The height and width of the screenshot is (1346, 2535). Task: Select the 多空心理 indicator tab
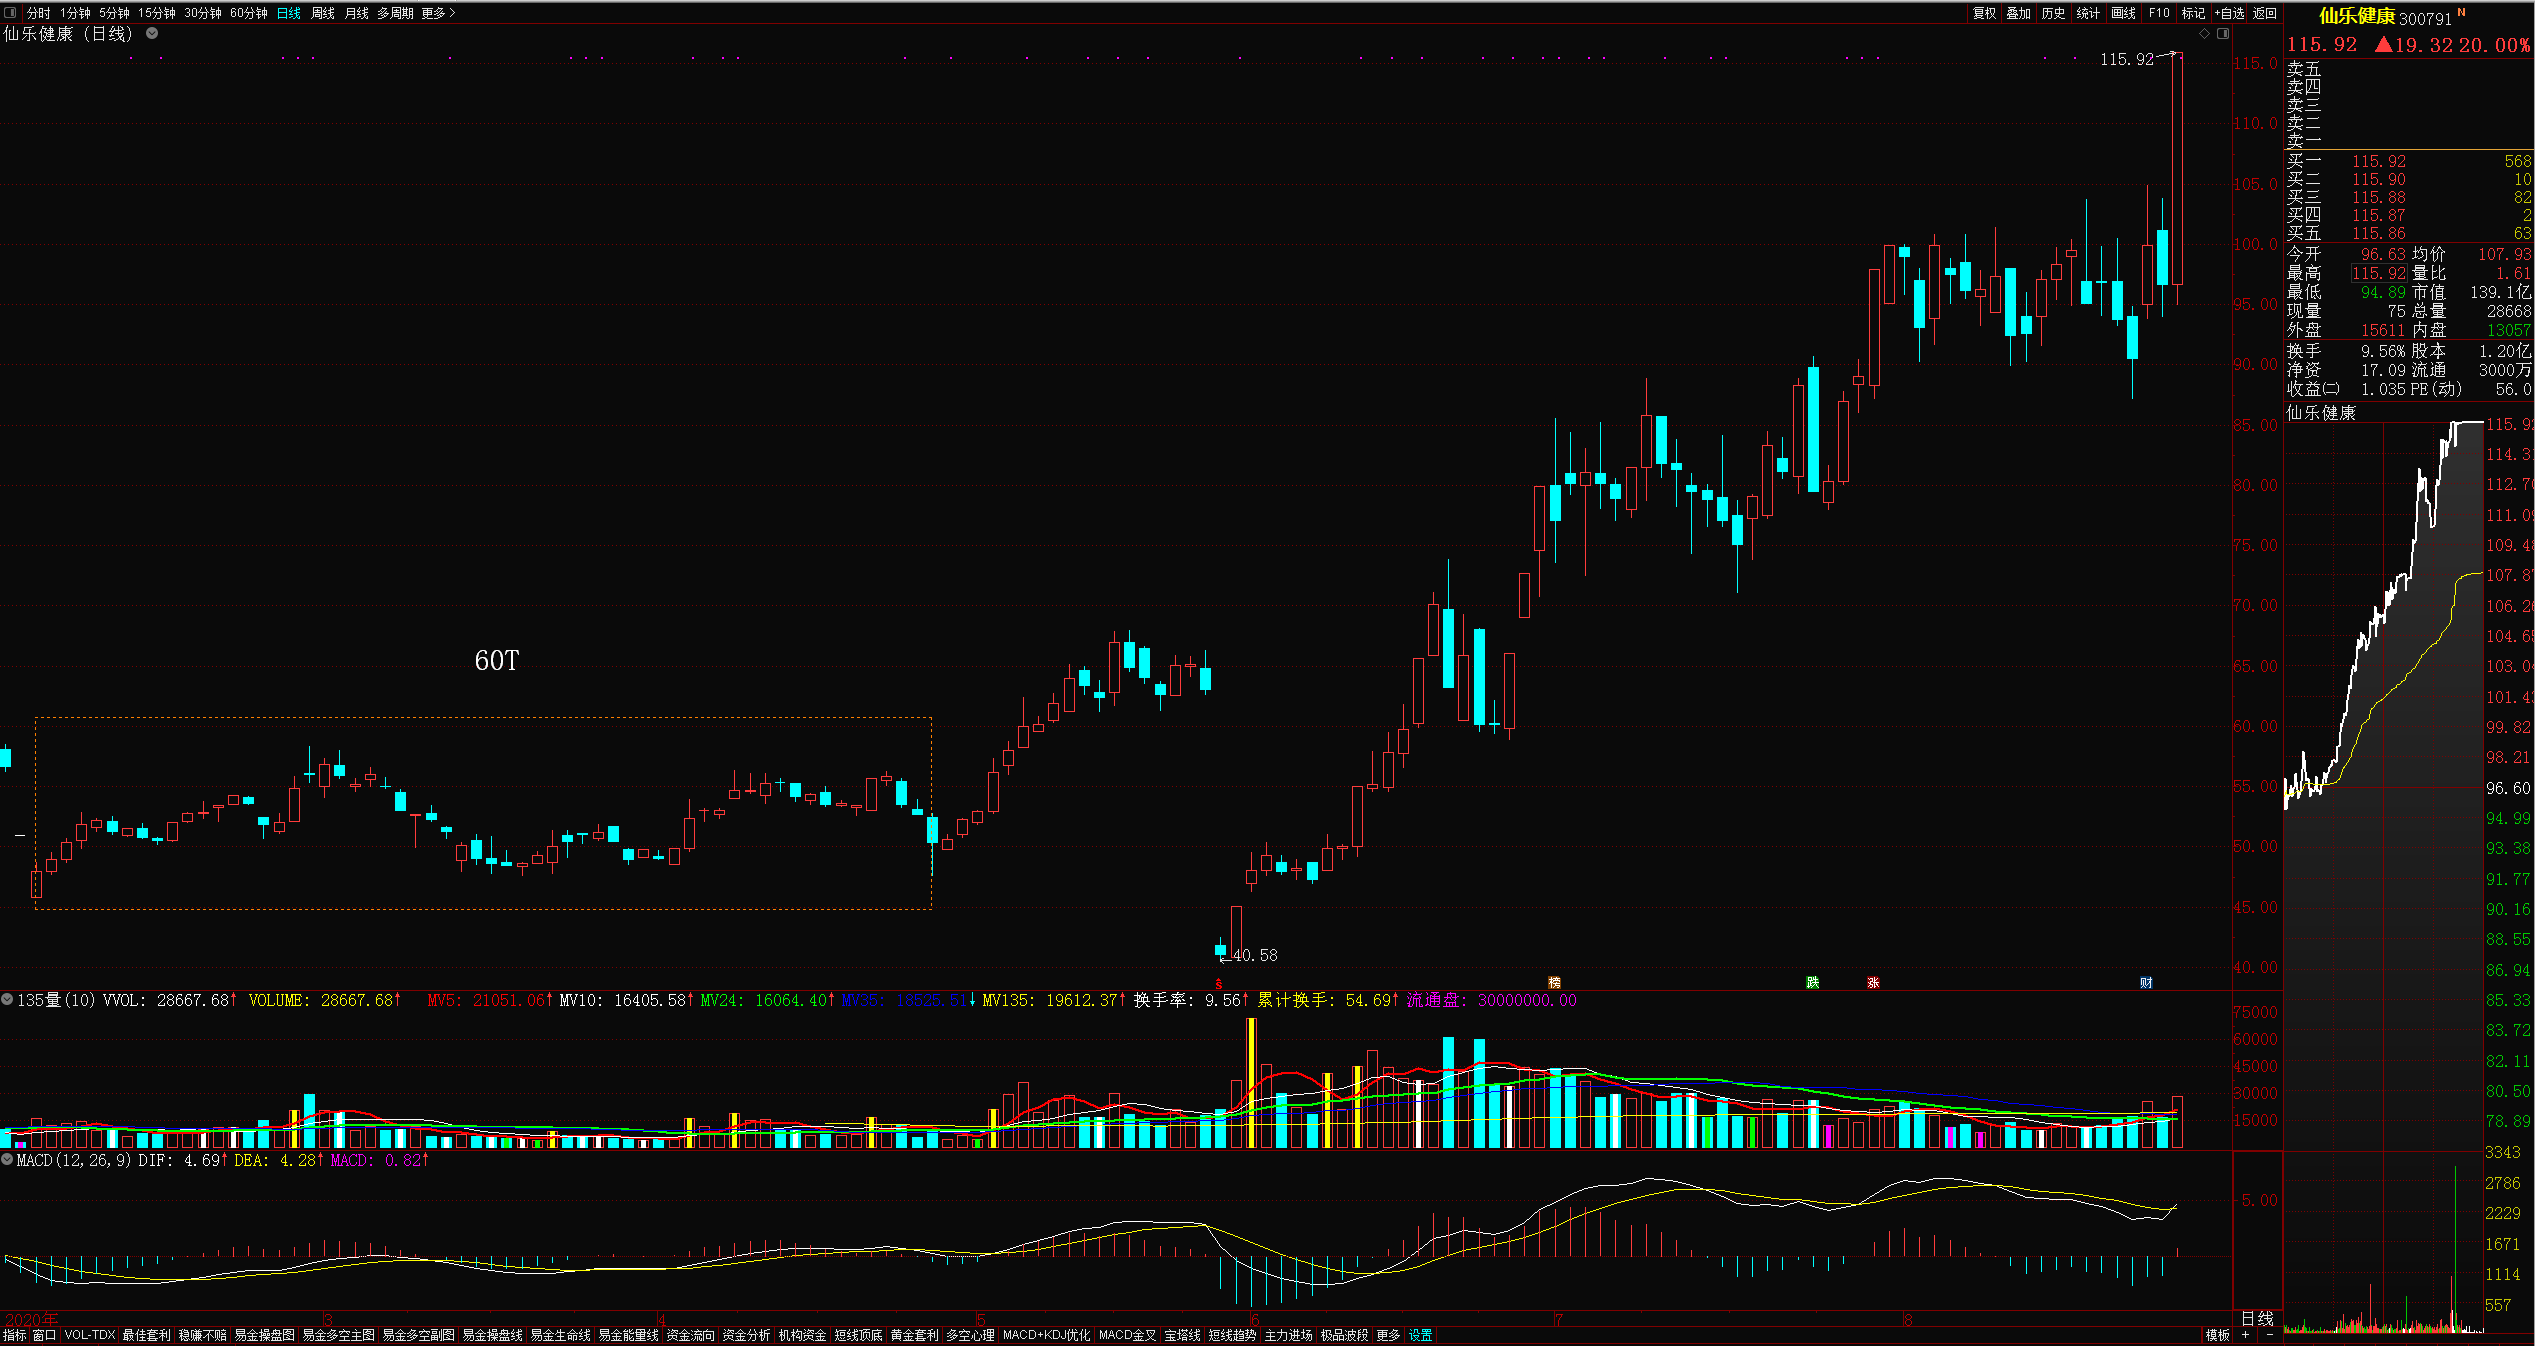point(970,1335)
